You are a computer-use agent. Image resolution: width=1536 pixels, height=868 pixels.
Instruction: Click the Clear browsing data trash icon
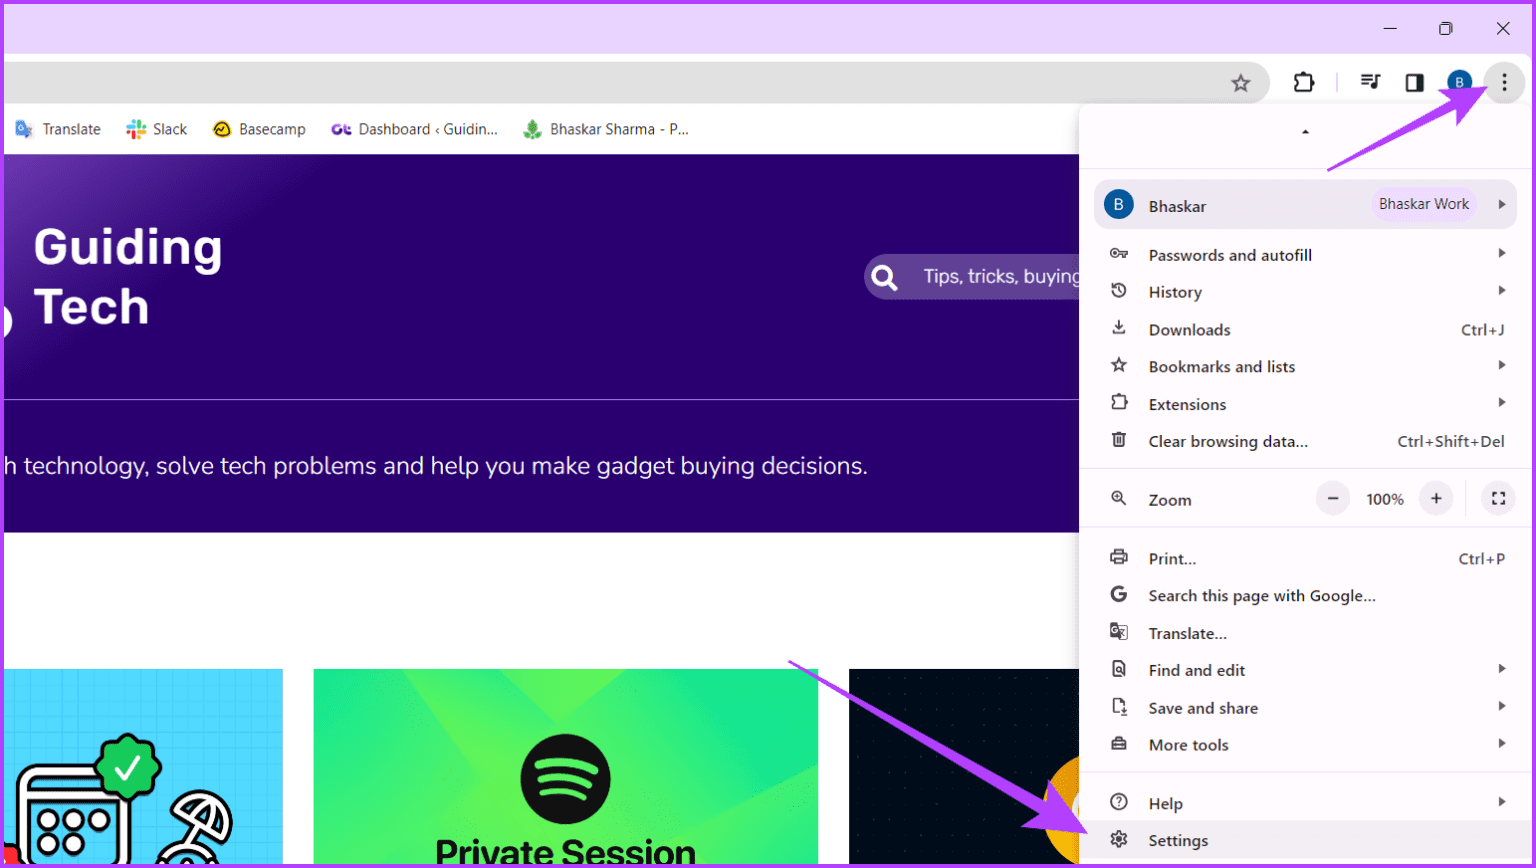1119,440
